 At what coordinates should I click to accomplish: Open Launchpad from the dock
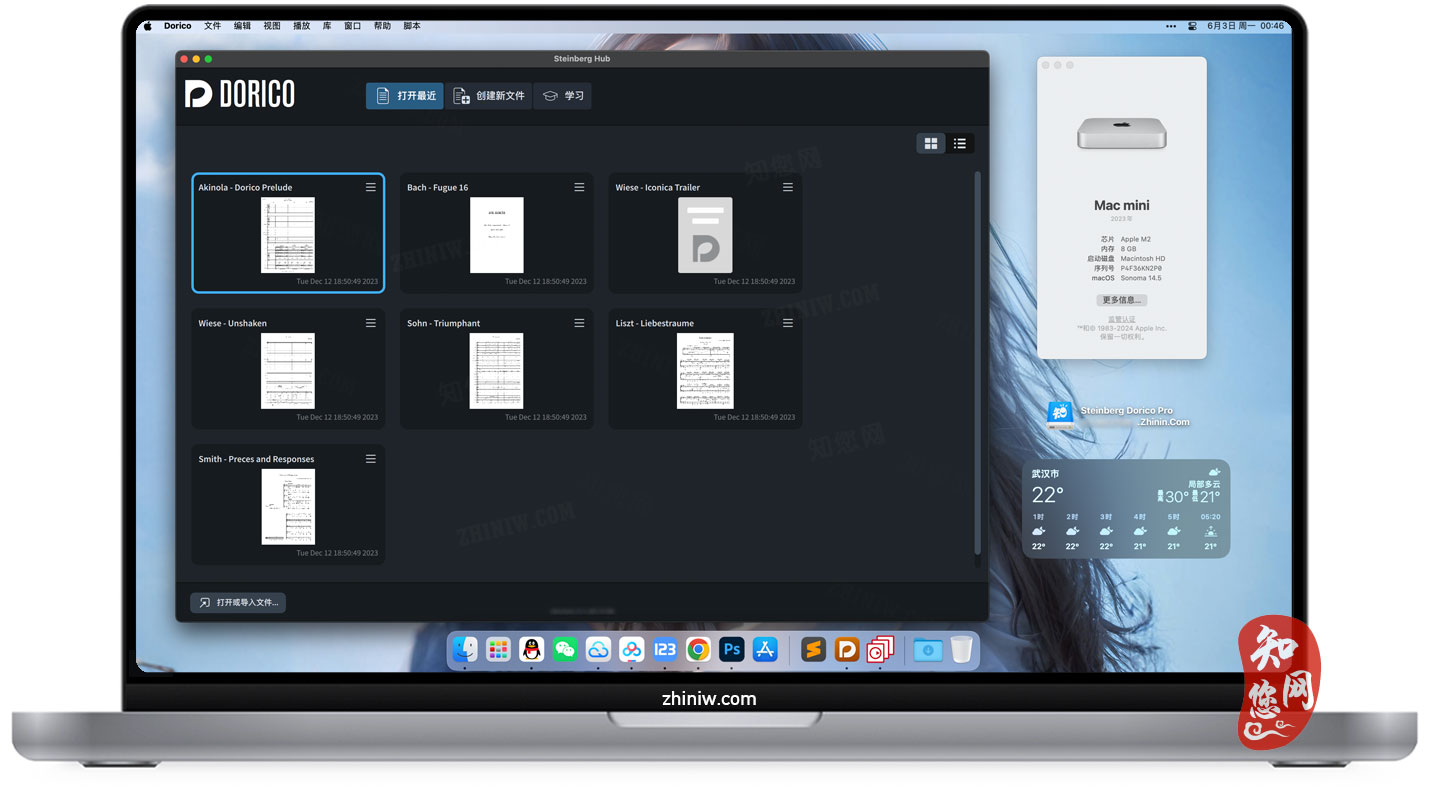pos(498,650)
